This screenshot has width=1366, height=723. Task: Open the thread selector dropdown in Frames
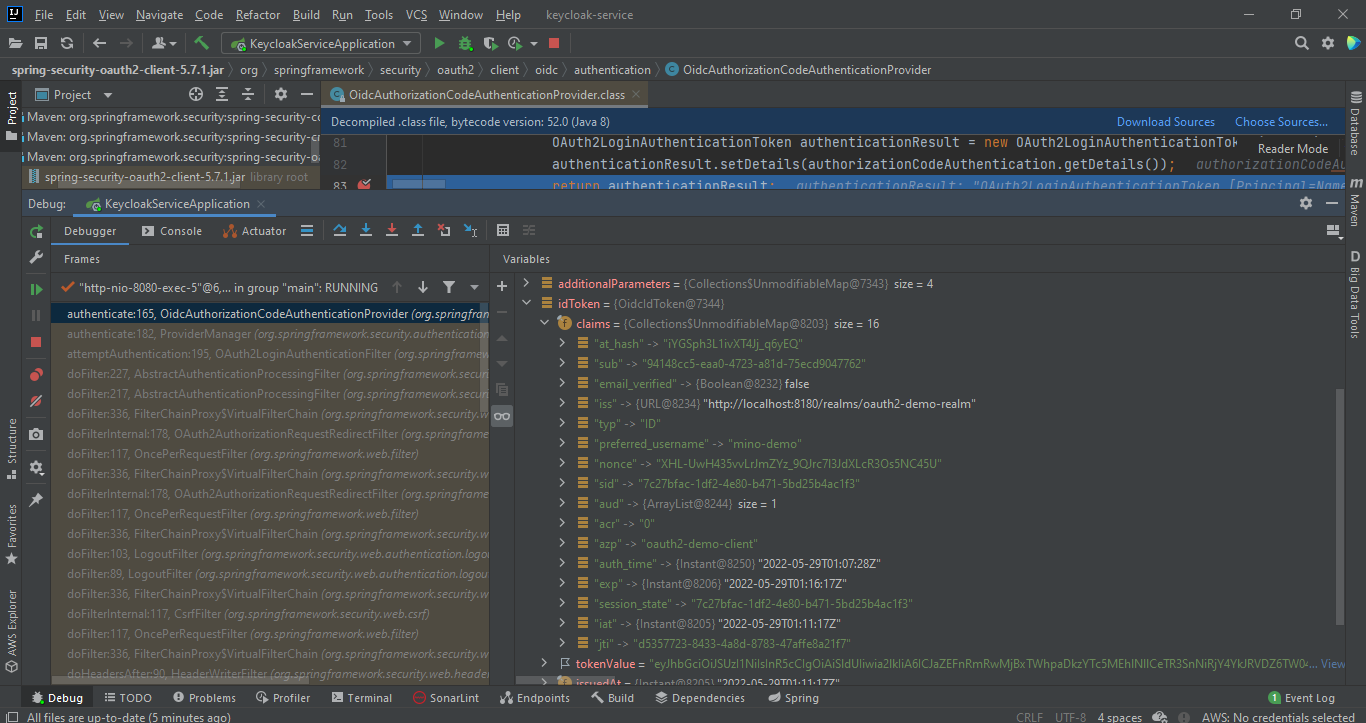tap(474, 287)
